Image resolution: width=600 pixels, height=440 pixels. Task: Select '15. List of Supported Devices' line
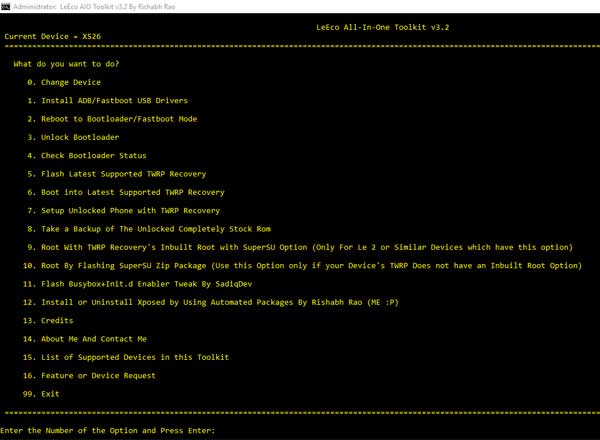click(126, 357)
